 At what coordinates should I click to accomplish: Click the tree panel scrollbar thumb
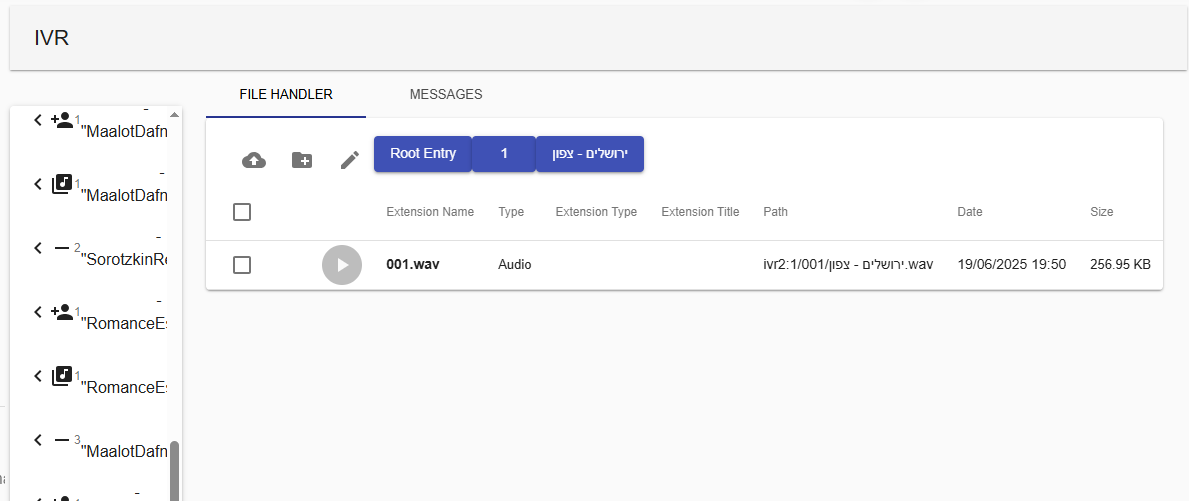[174, 471]
